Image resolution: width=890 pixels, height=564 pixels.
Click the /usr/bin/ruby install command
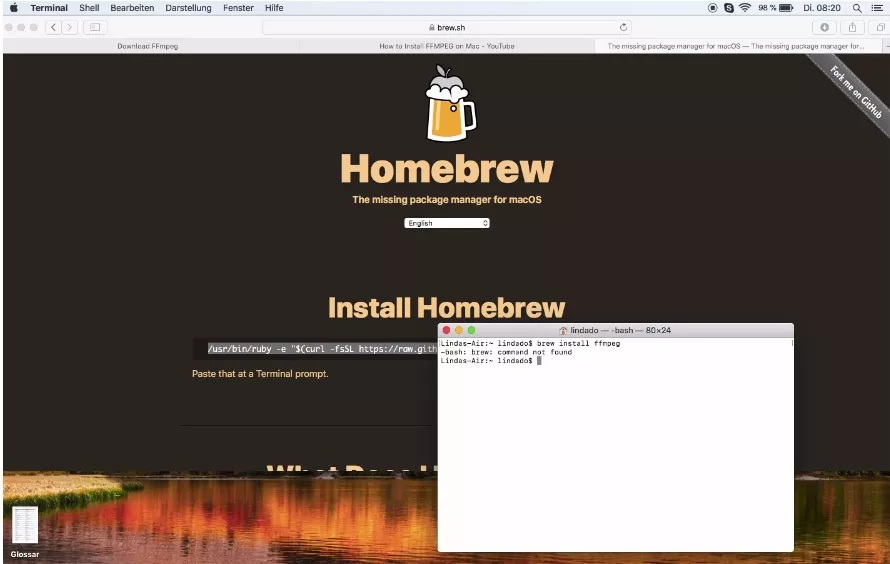pos(322,349)
